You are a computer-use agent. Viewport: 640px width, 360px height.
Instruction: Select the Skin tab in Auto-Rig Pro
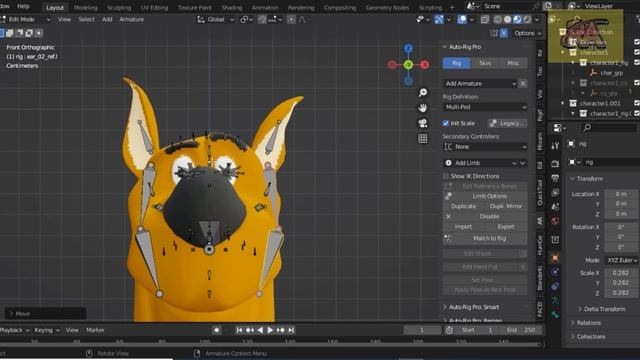point(485,63)
